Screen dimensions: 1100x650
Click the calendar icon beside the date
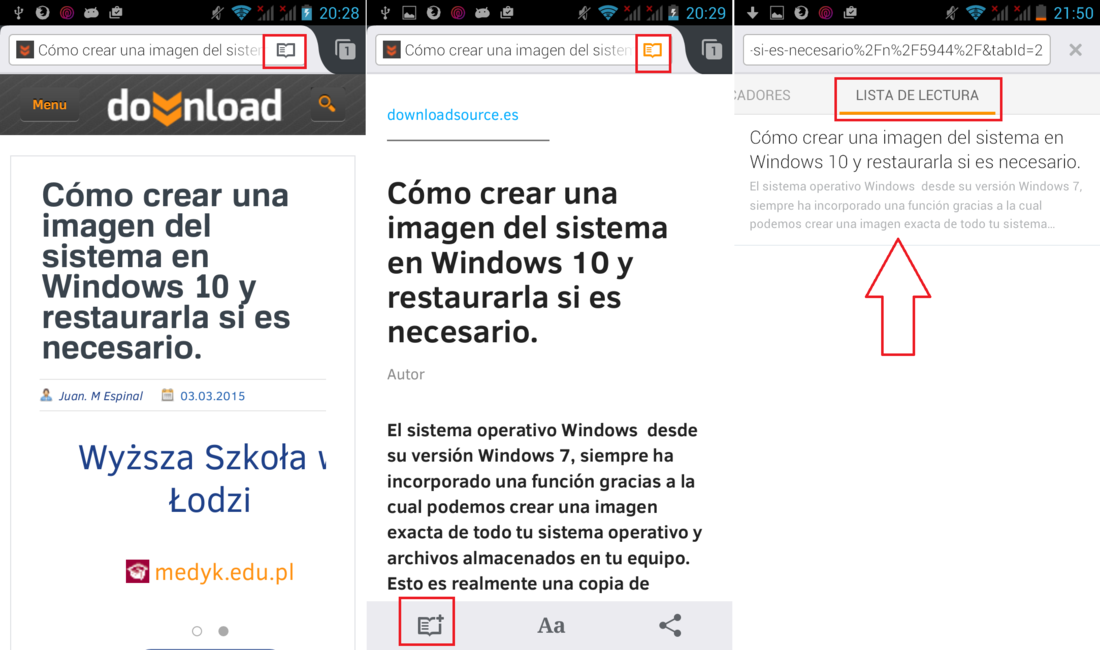[167, 395]
